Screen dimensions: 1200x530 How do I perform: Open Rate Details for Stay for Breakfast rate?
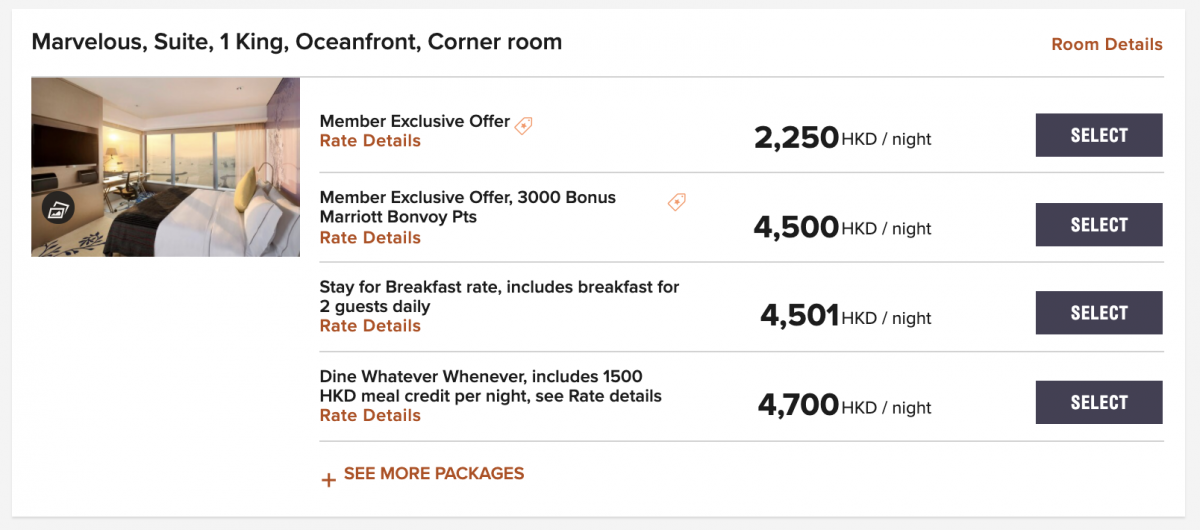click(x=370, y=326)
